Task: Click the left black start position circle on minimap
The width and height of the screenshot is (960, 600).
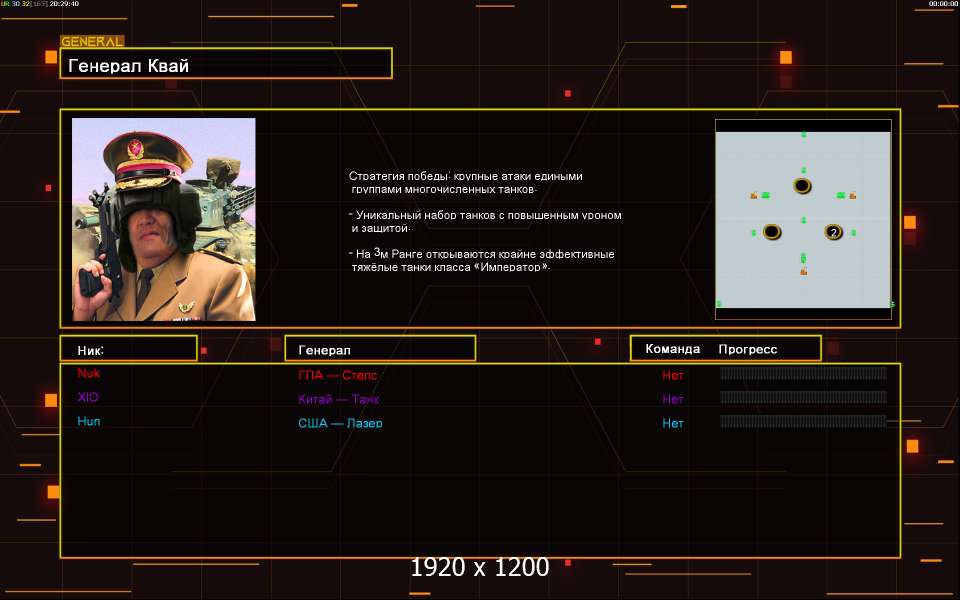Action: [771, 232]
